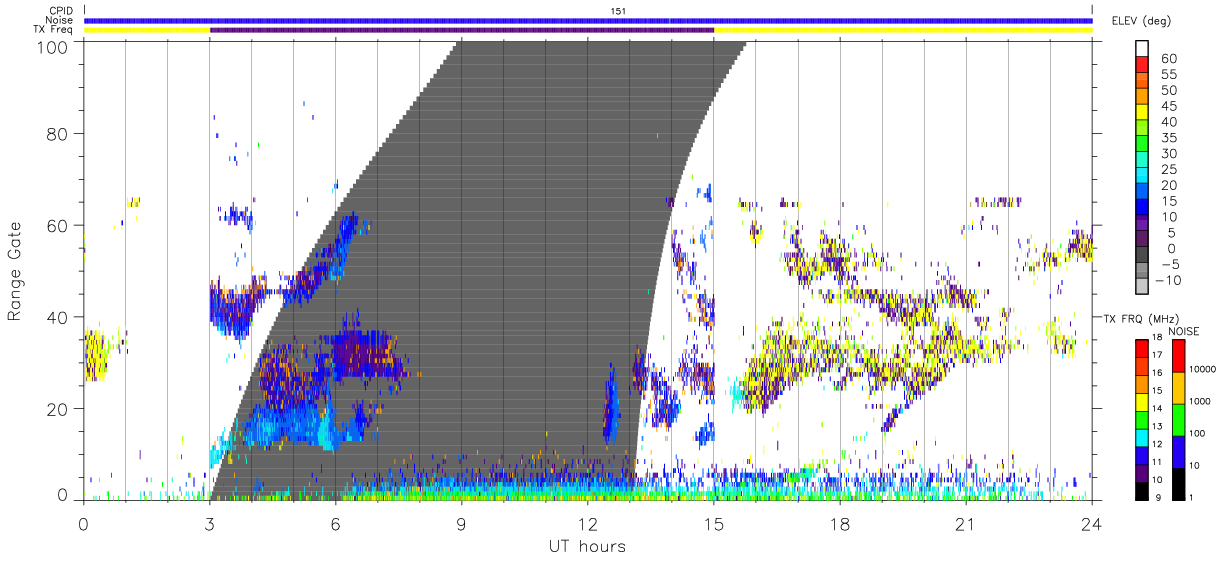Select the CPID value 151

[619, 10]
